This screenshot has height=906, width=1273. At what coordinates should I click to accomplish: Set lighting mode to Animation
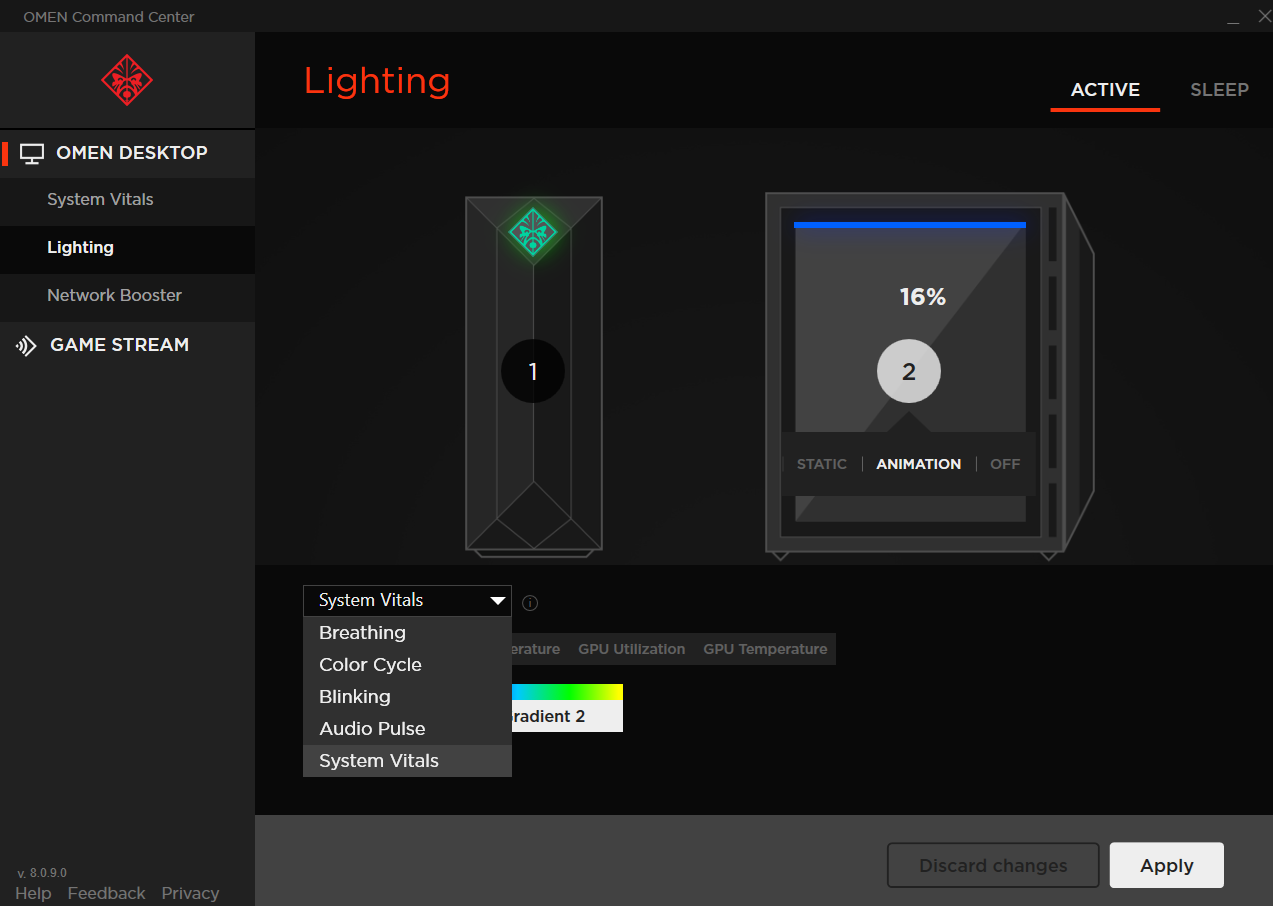919,464
